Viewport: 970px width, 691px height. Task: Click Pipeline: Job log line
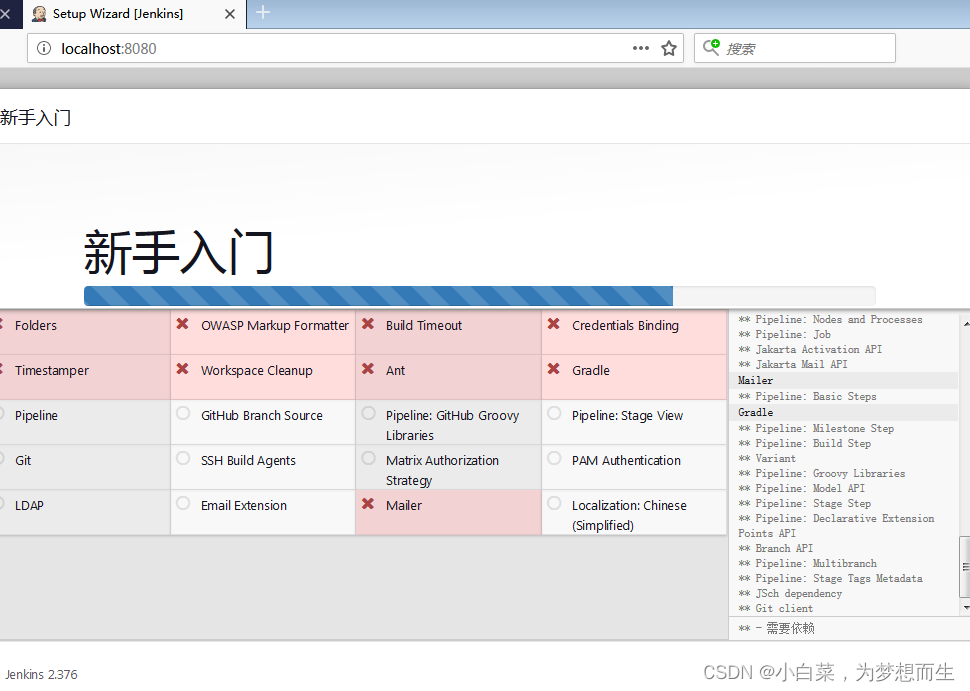[784, 335]
